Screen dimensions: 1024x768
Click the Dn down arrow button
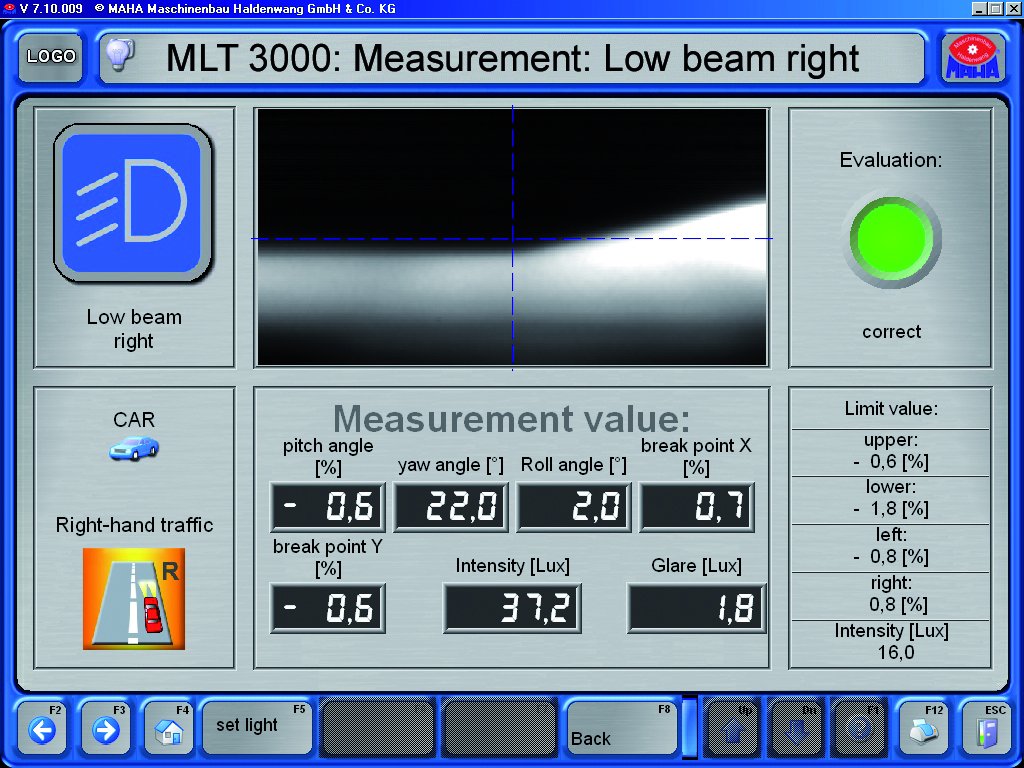click(x=795, y=727)
